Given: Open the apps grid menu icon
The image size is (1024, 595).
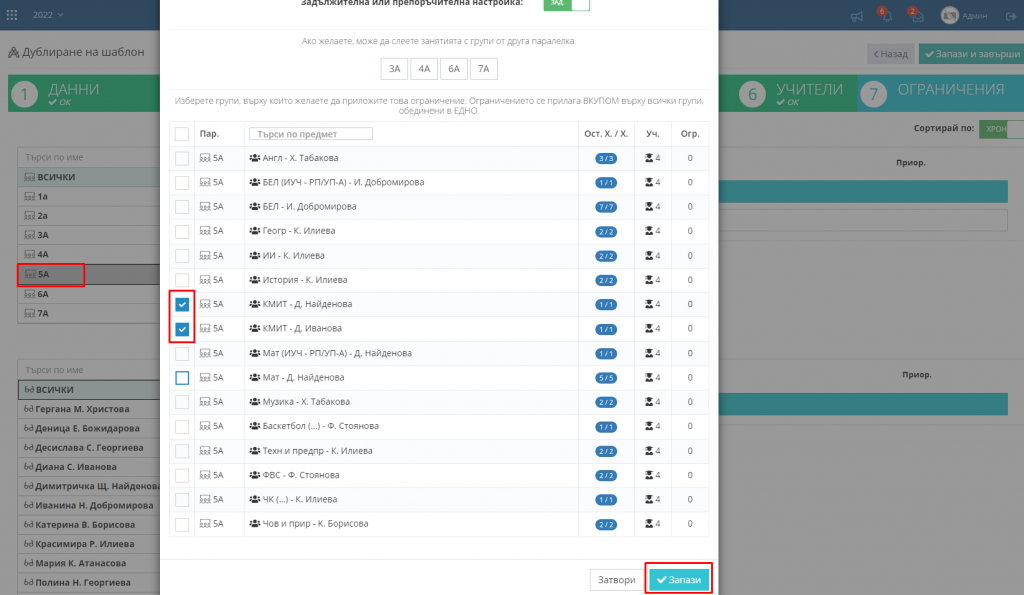Looking at the screenshot, I should [15, 15].
